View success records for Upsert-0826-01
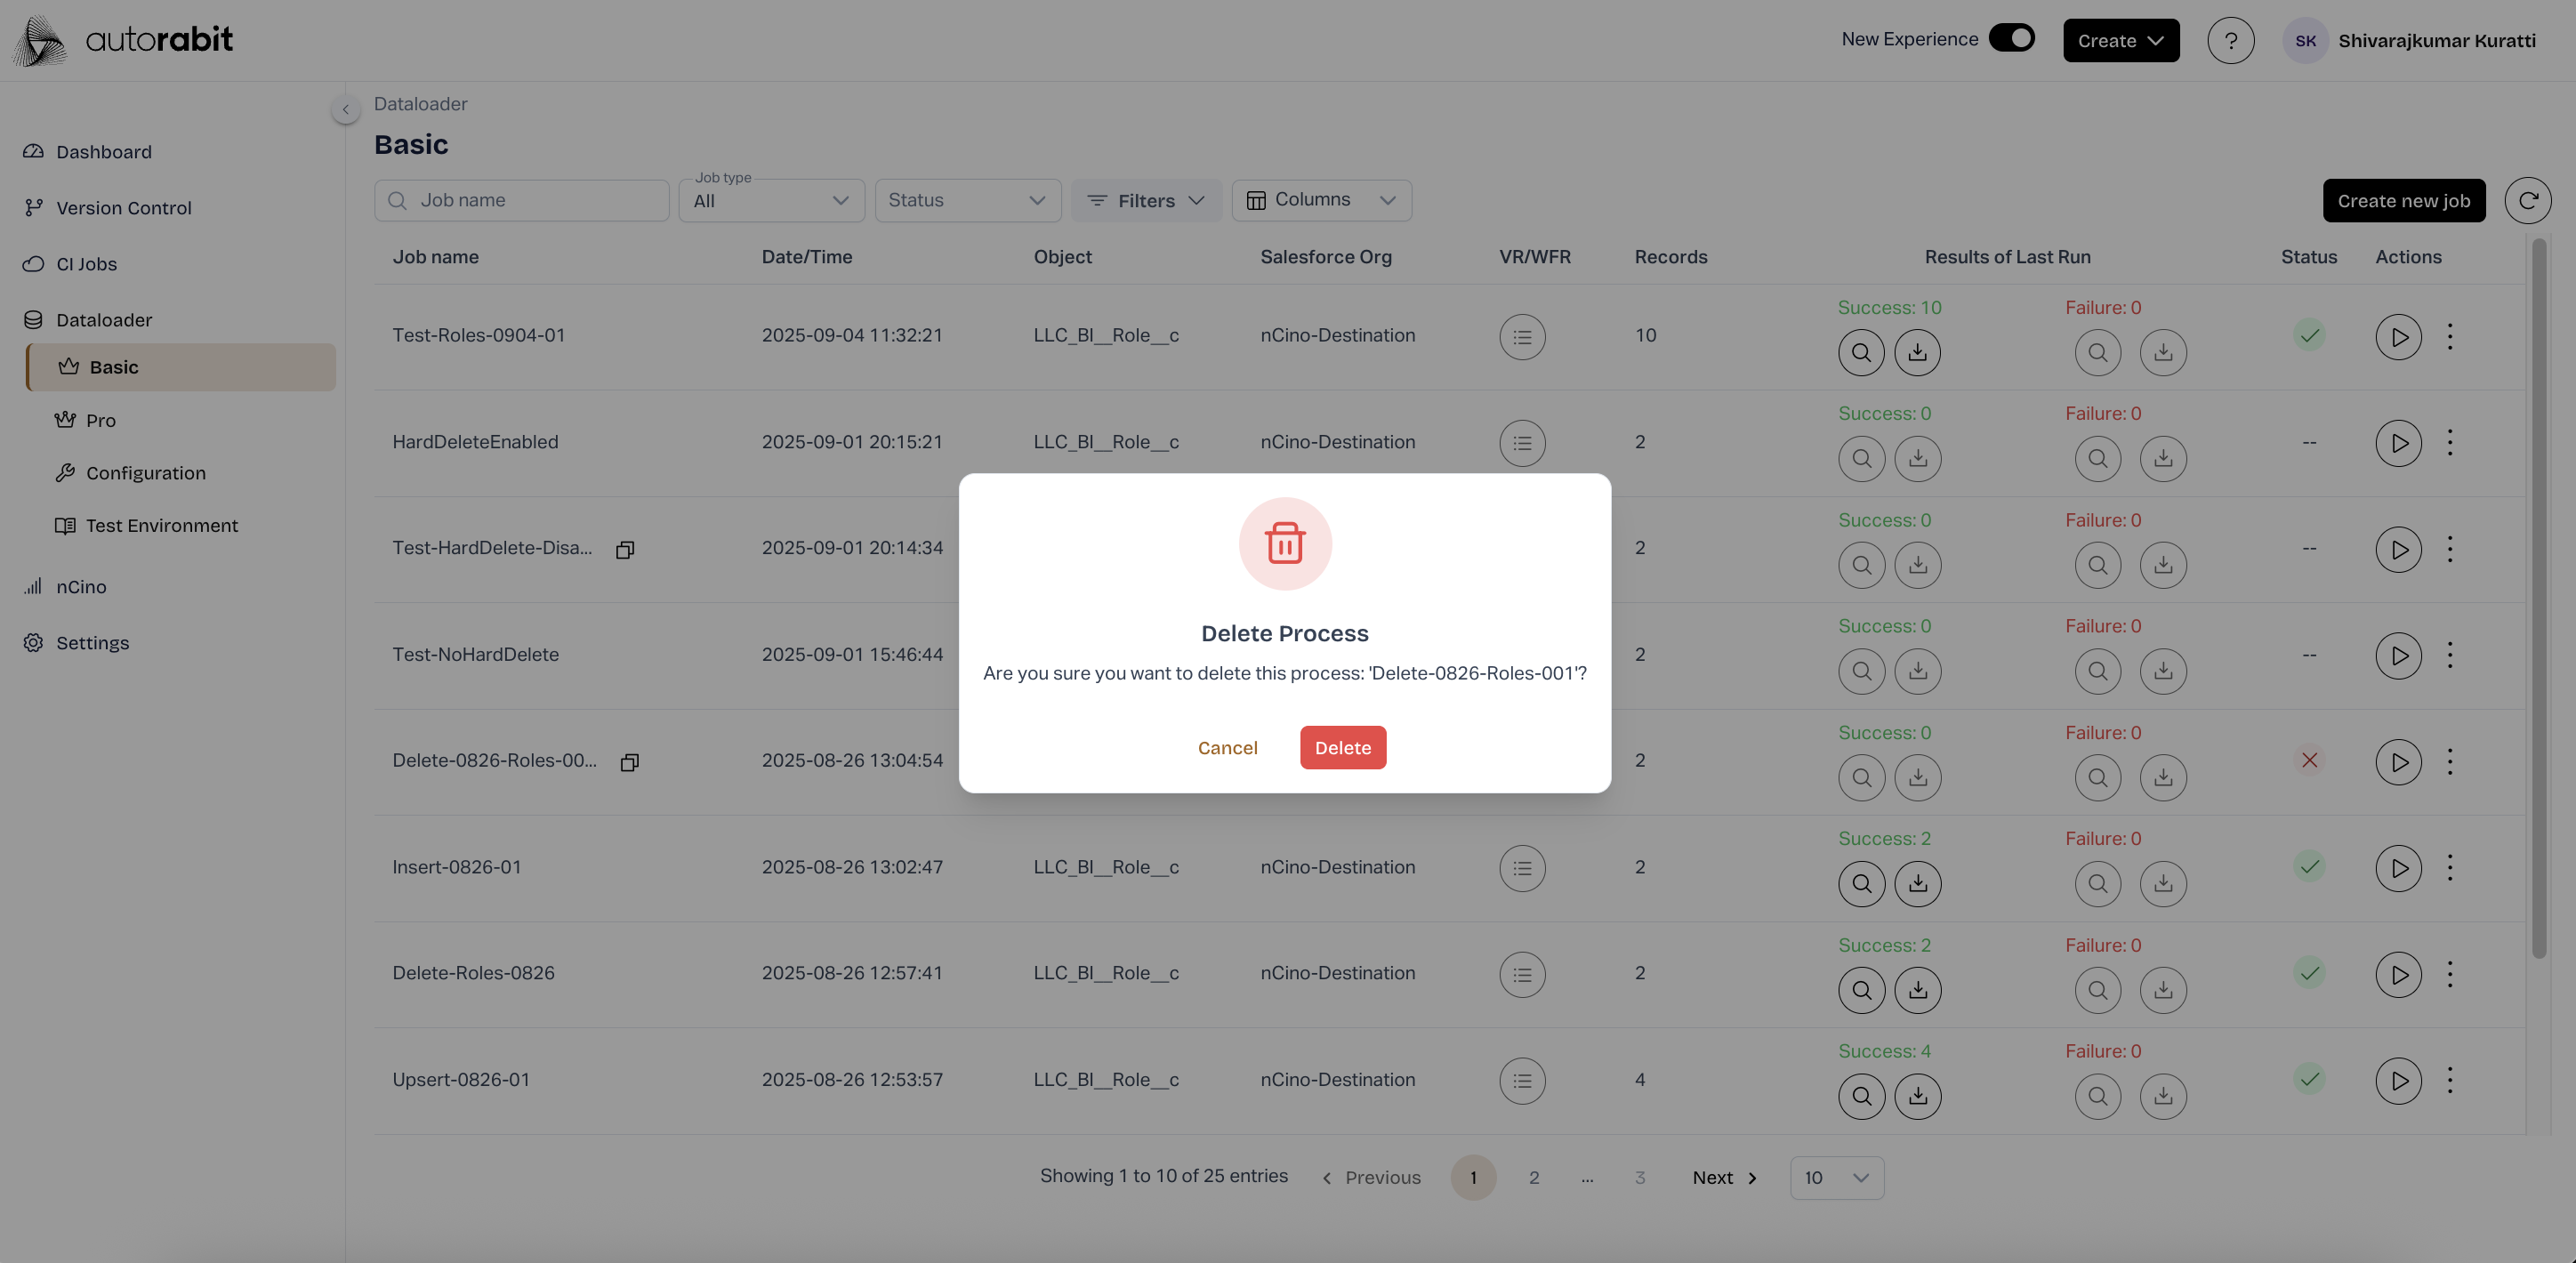The width and height of the screenshot is (2576, 1263). [1860, 1097]
